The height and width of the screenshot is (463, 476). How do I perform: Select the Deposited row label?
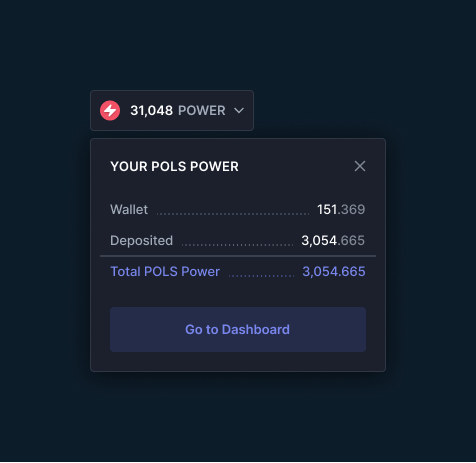141,240
